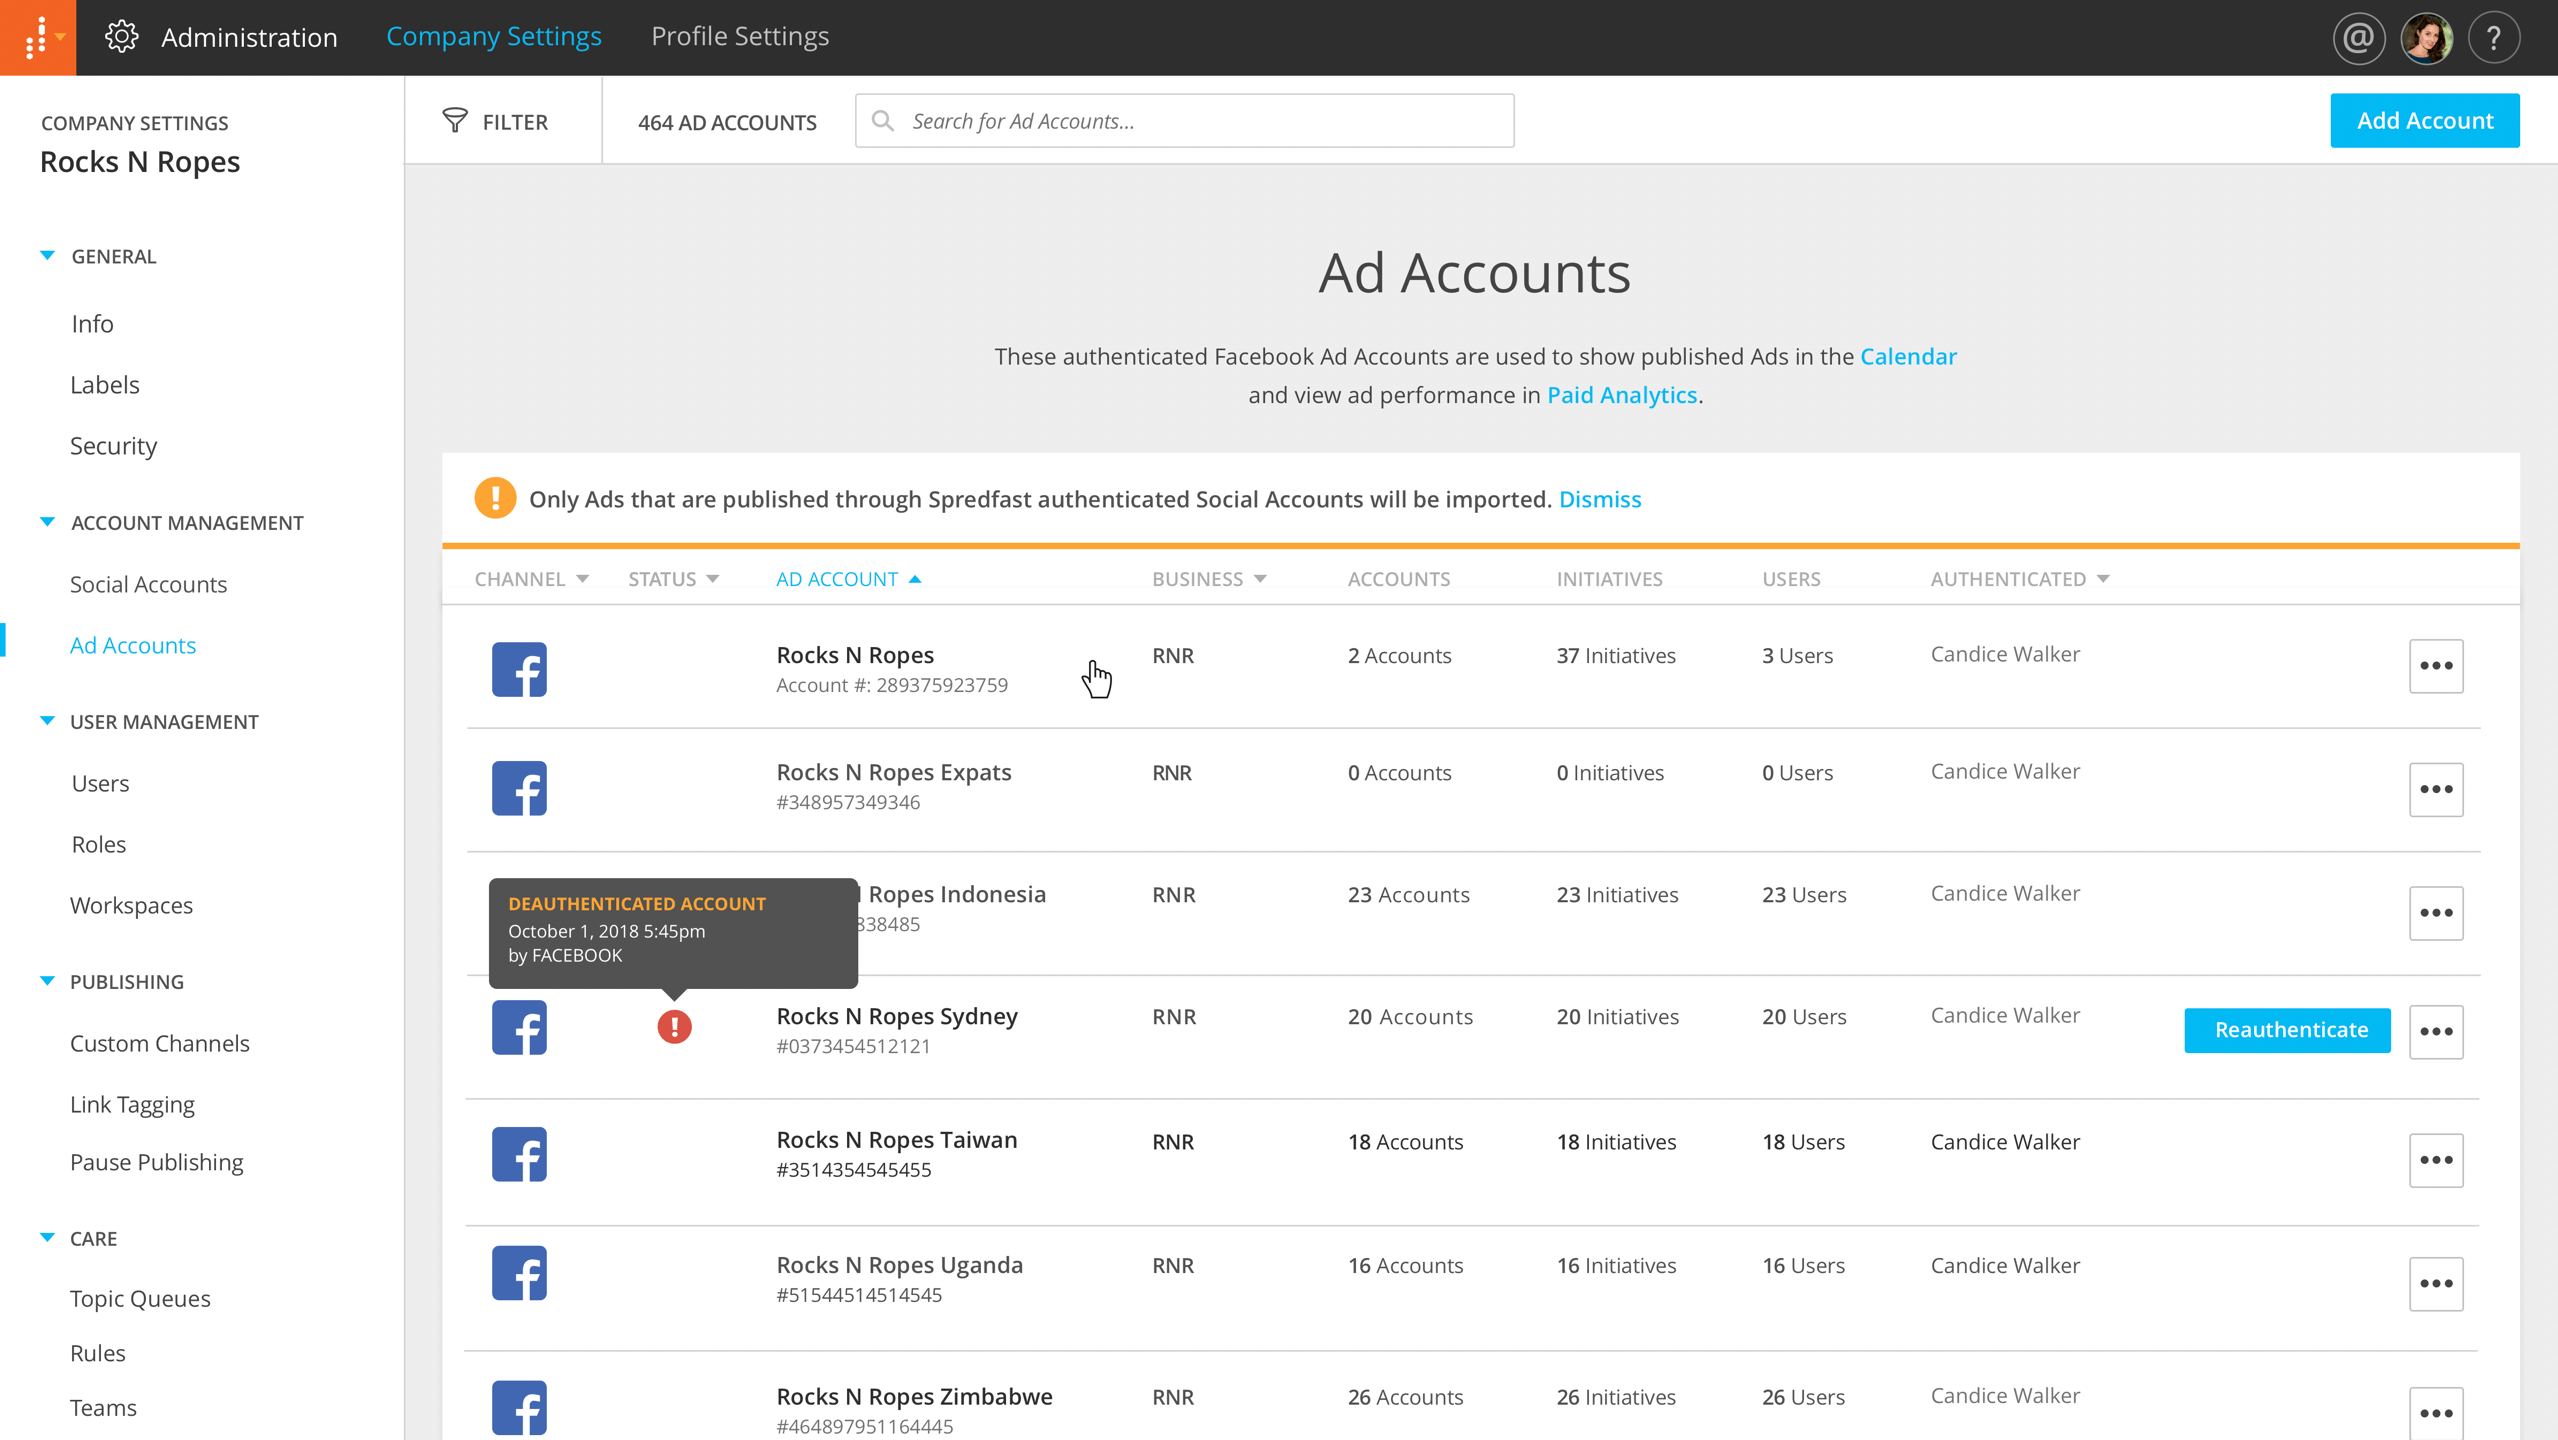Sort by Authenticated column
Screen dimensions: 2558x1440
(2020, 579)
